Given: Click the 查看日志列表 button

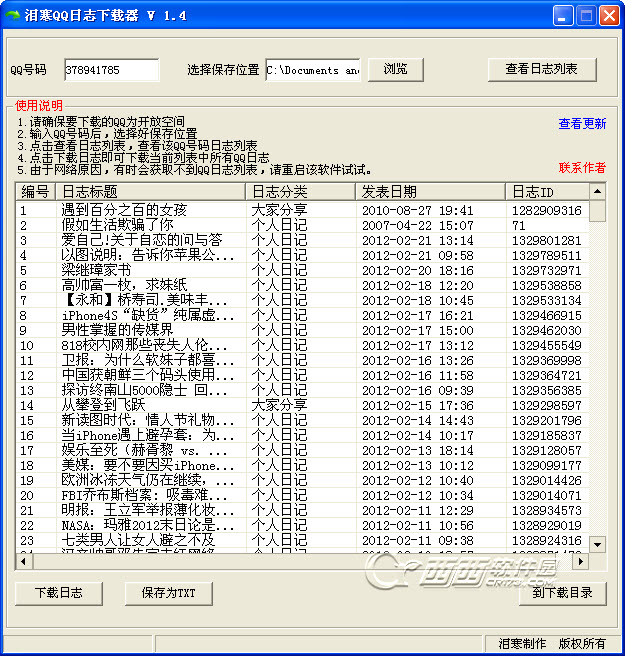Looking at the screenshot, I should tap(542, 69).
